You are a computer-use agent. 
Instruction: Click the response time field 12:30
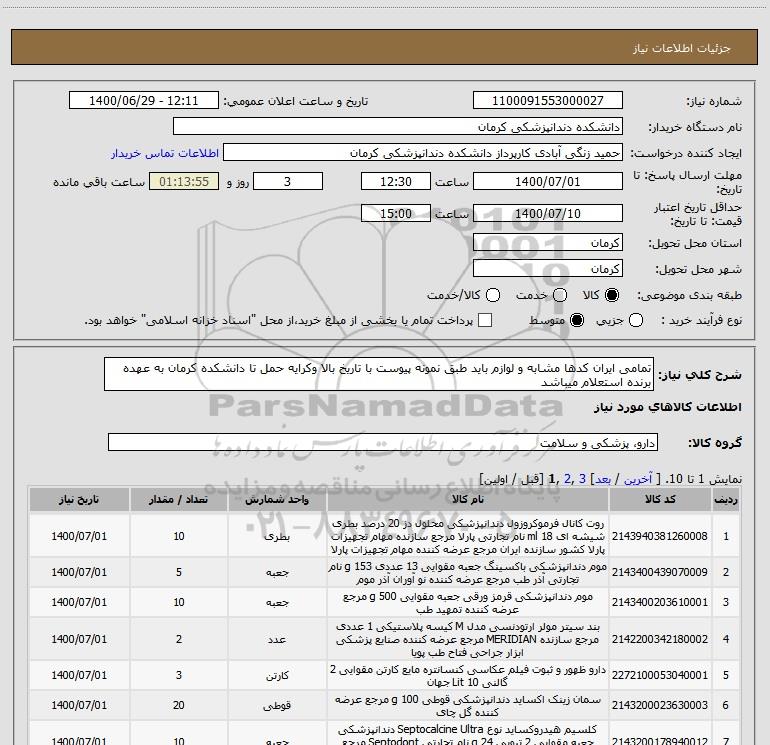tap(396, 181)
